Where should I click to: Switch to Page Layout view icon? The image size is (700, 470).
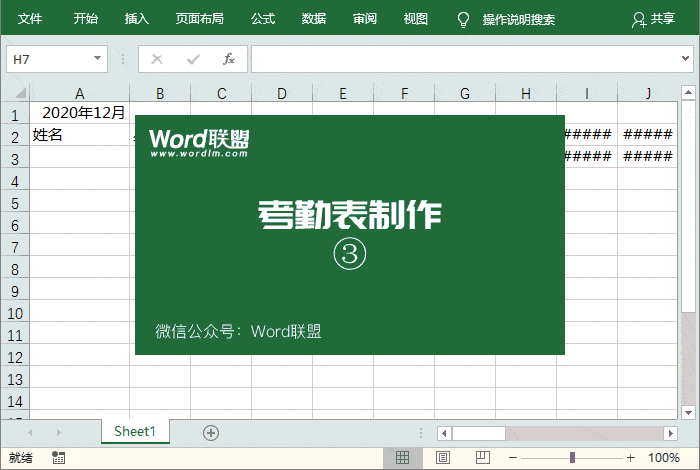(x=442, y=458)
